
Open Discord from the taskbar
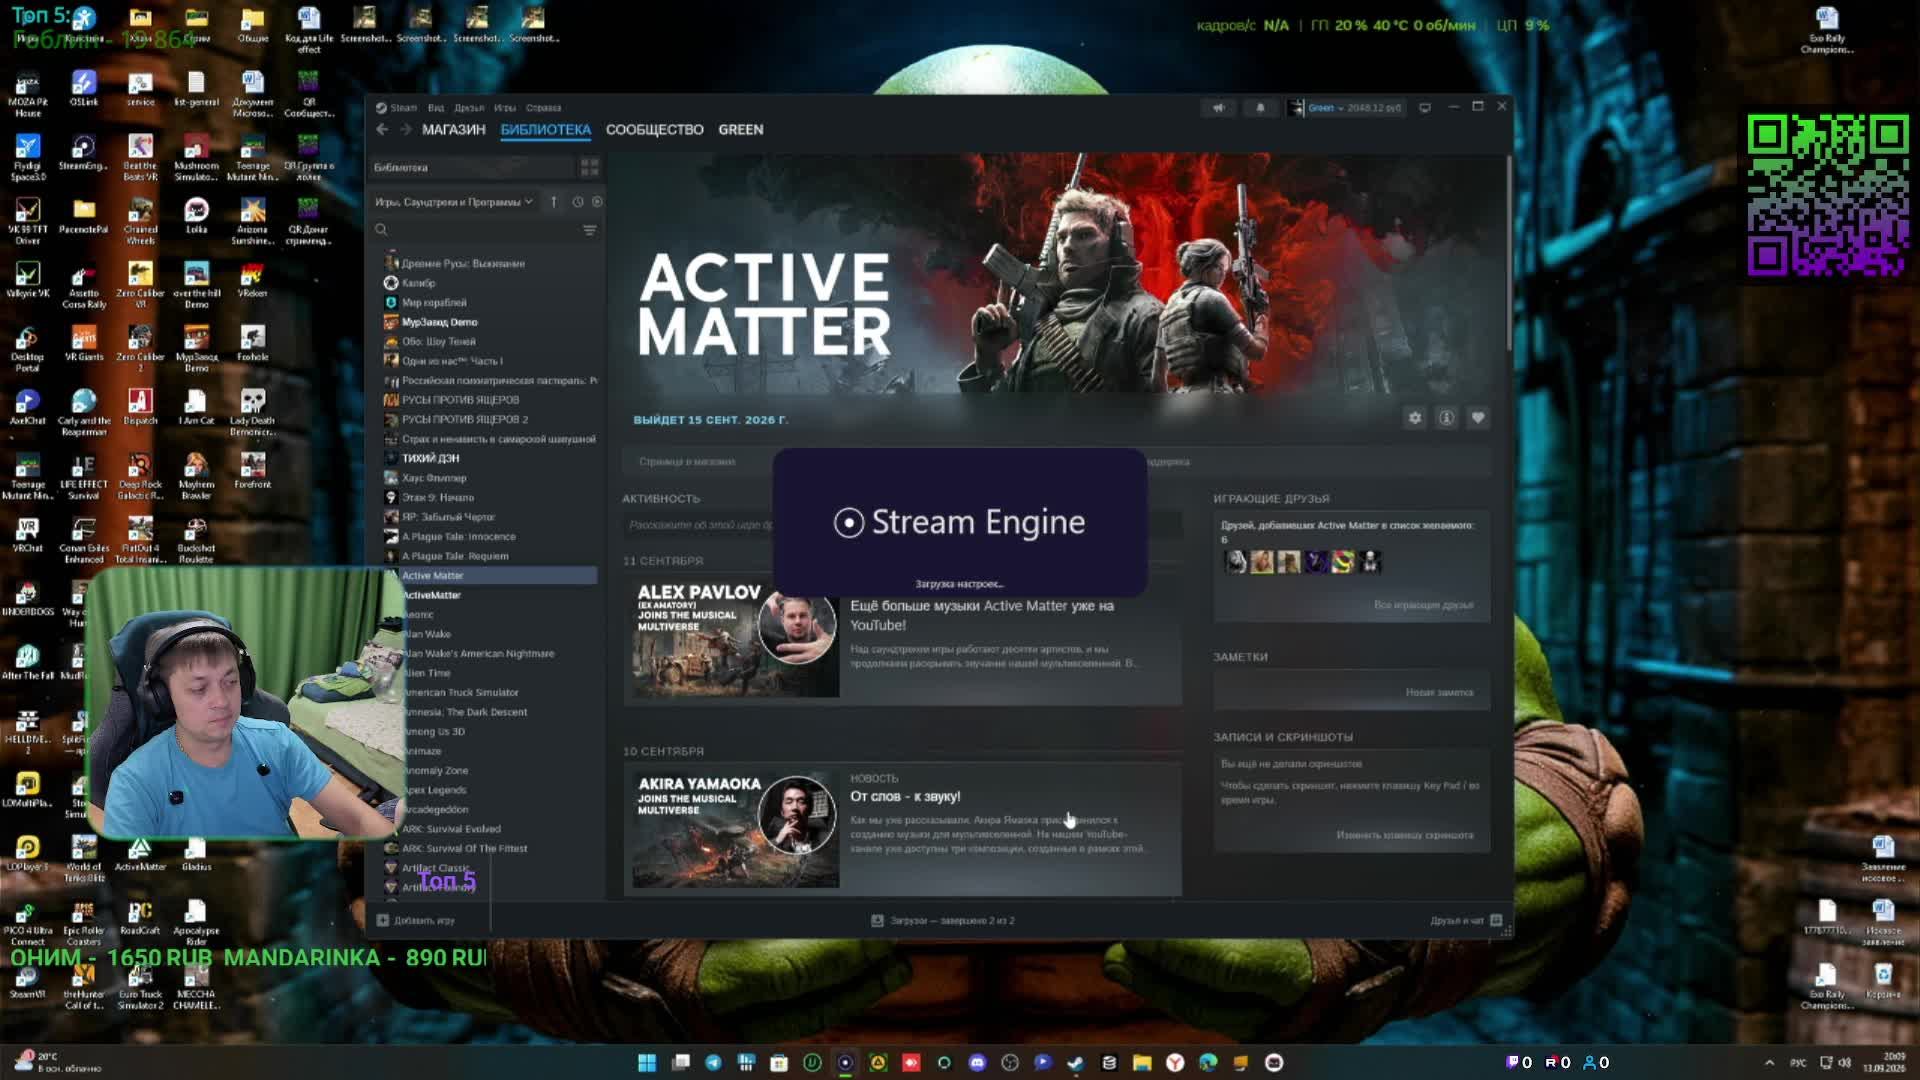tap(977, 1062)
